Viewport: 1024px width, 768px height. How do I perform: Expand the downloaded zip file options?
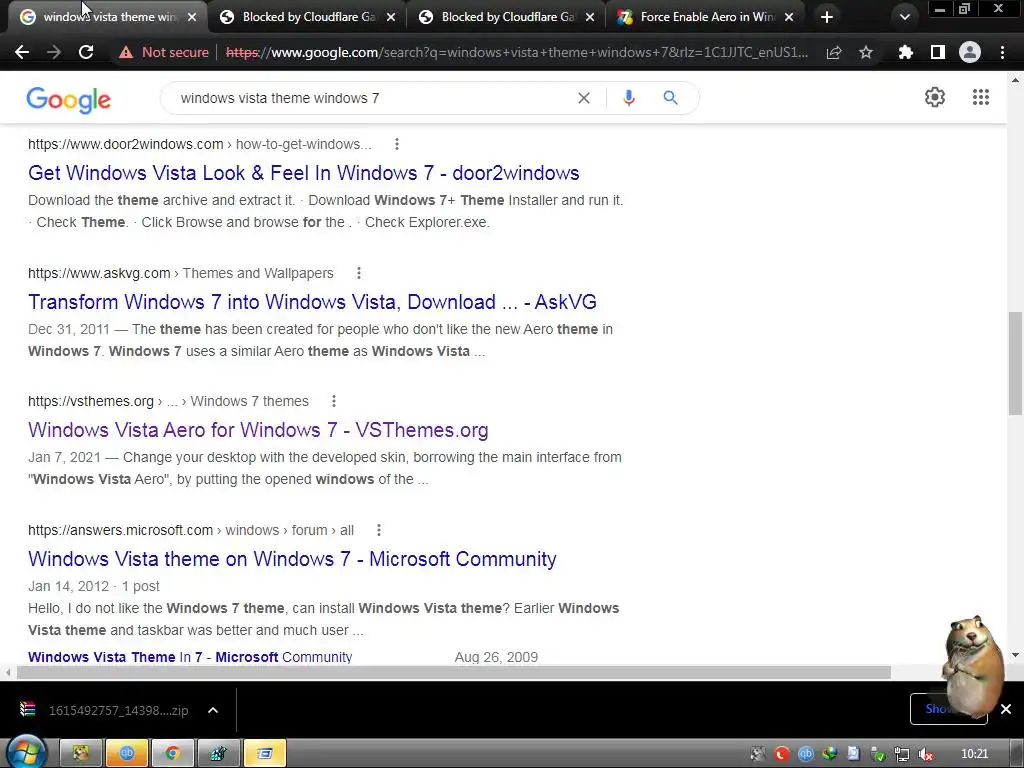tap(213, 711)
